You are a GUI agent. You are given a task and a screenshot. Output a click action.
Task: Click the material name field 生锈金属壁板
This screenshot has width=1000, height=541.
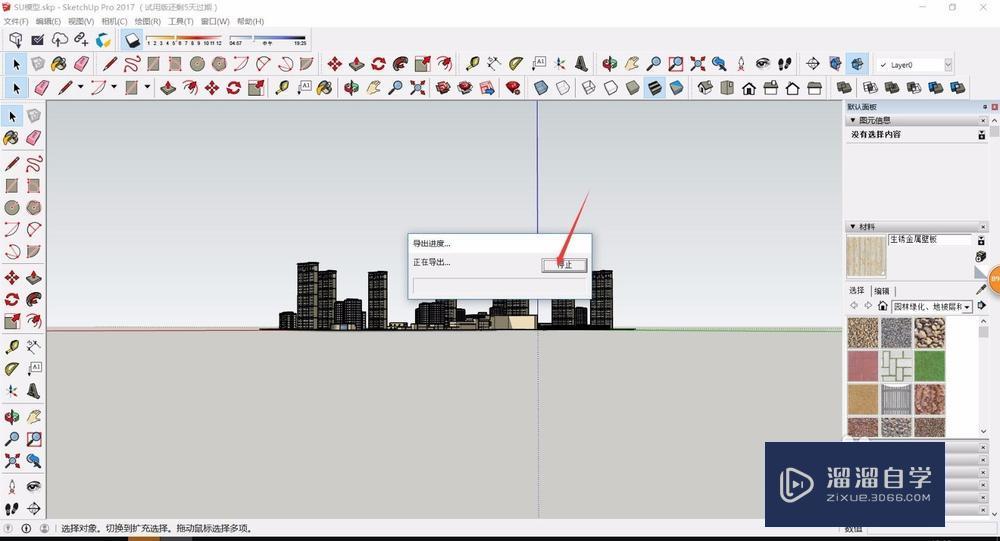pyautogui.click(x=929, y=239)
